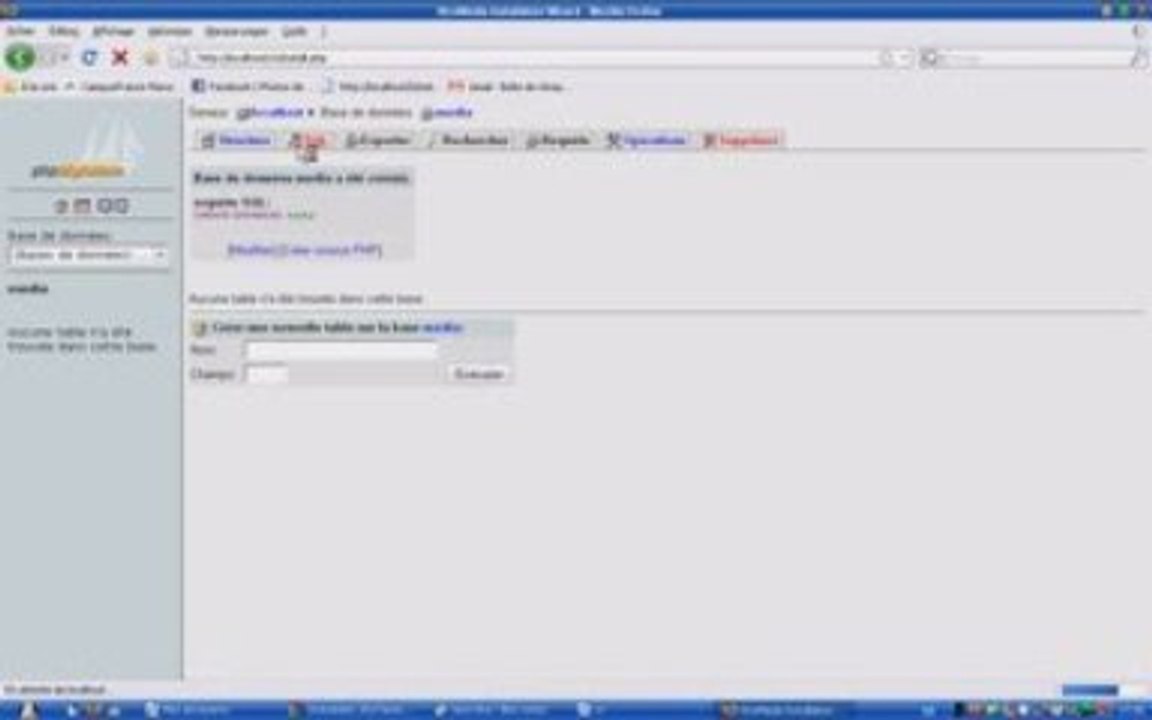Open the Affichage menu
This screenshot has width=1152, height=720.
pyautogui.click(x=113, y=32)
